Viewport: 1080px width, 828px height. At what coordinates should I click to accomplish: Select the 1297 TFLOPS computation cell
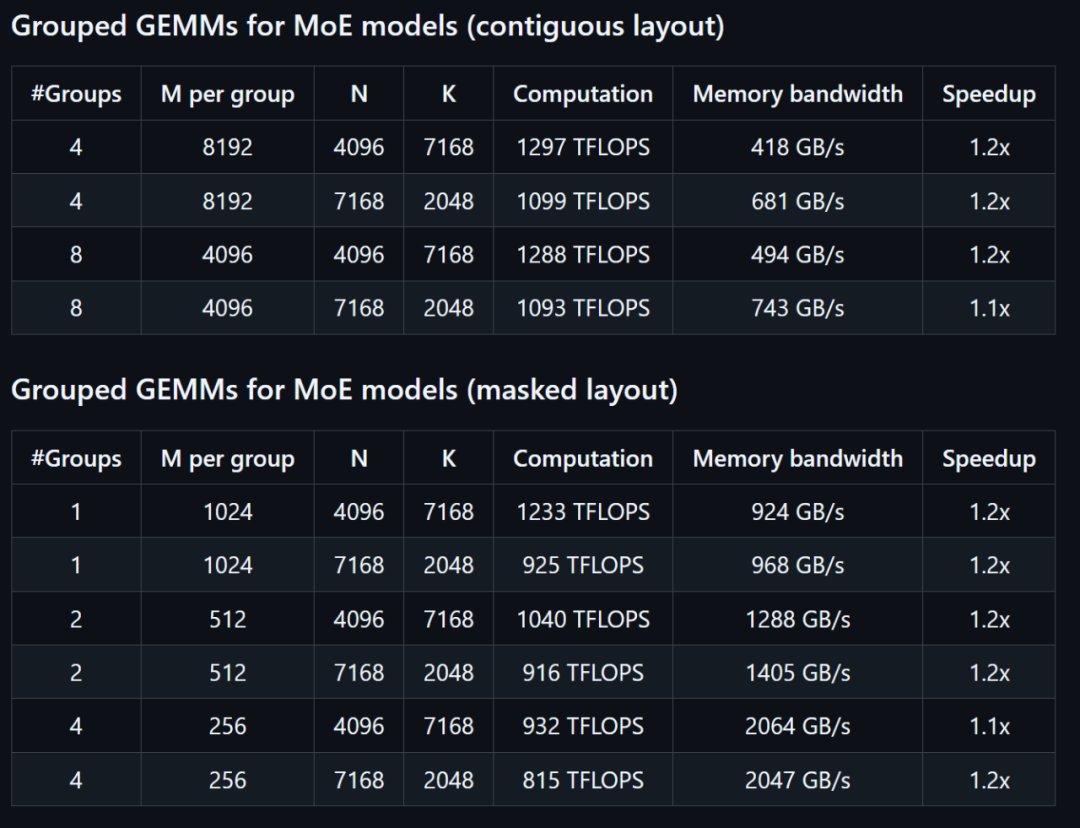click(x=583, y=148)
